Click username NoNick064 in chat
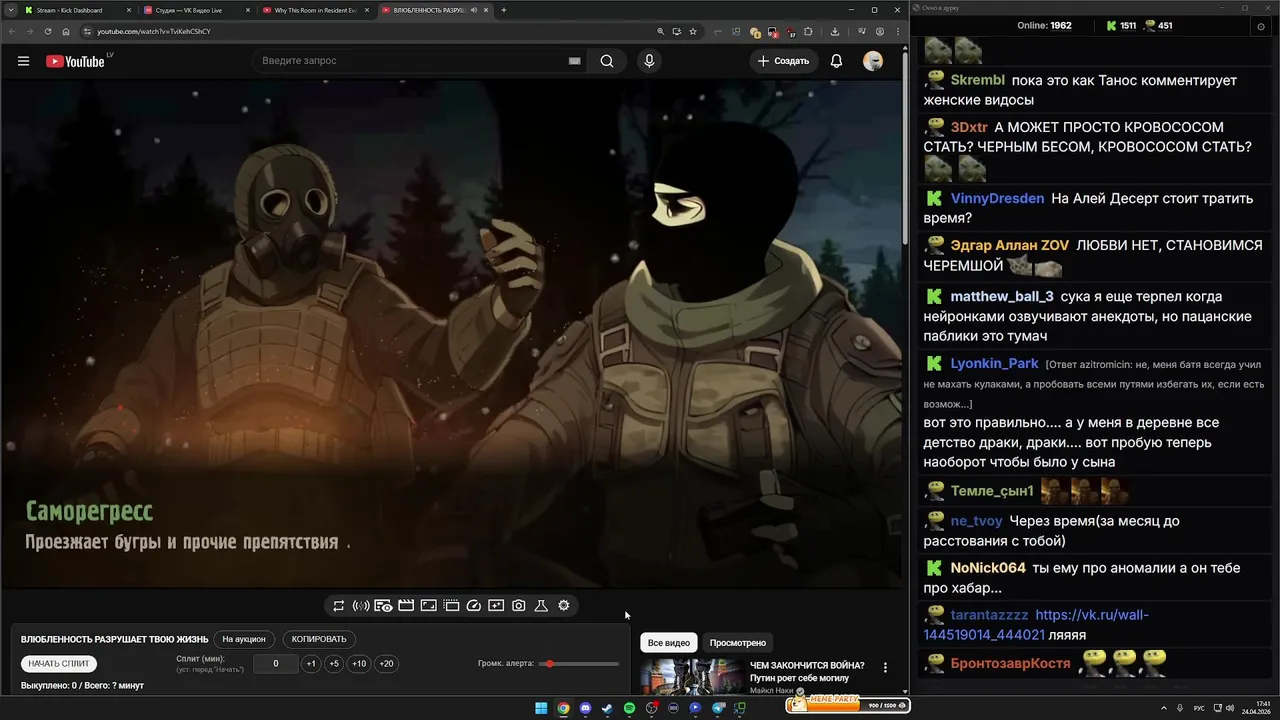The image size is (1280, 720). click(x=988, y=567)
